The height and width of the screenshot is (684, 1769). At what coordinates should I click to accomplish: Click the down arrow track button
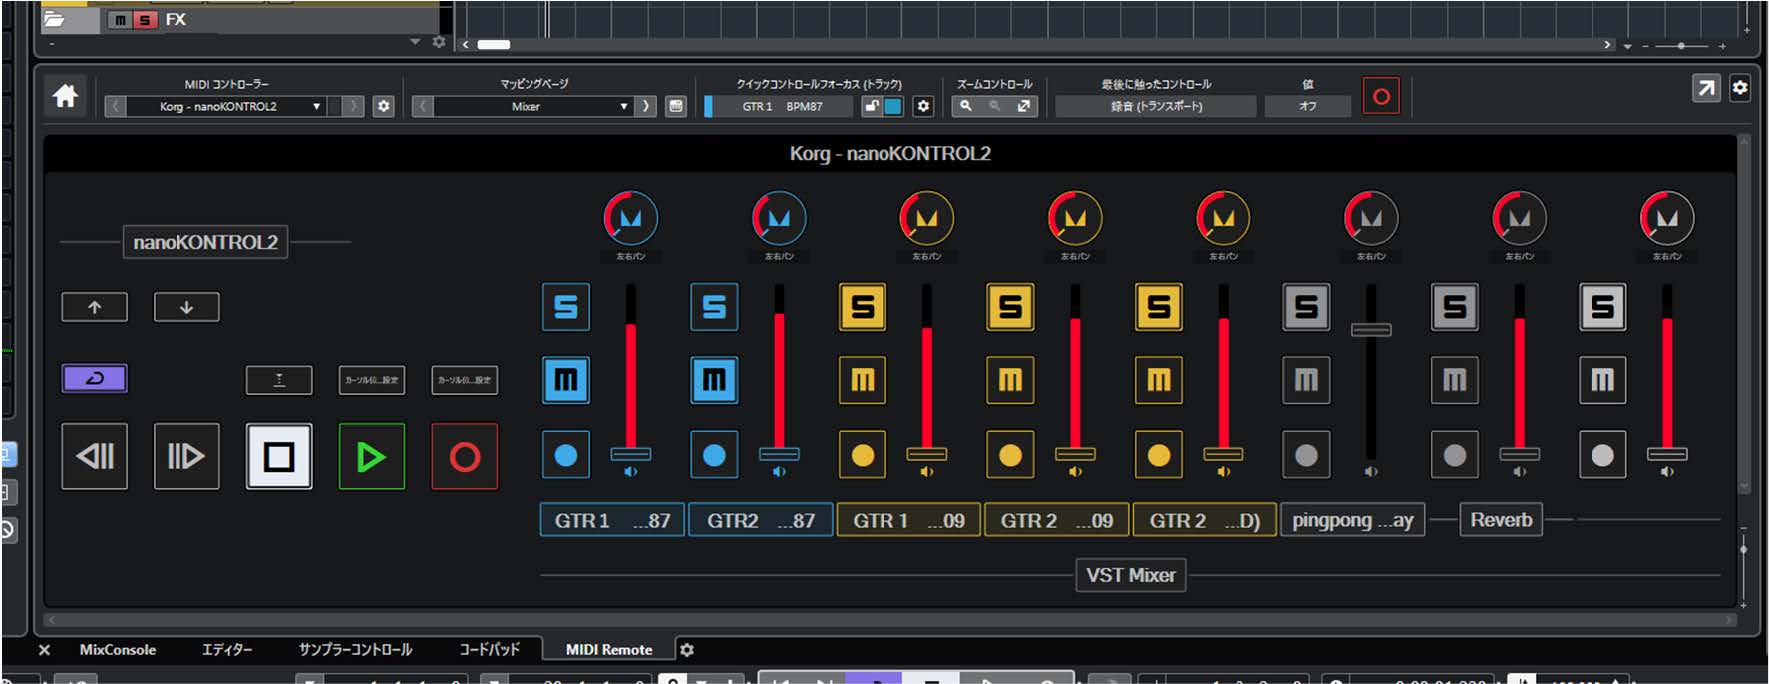187,307
